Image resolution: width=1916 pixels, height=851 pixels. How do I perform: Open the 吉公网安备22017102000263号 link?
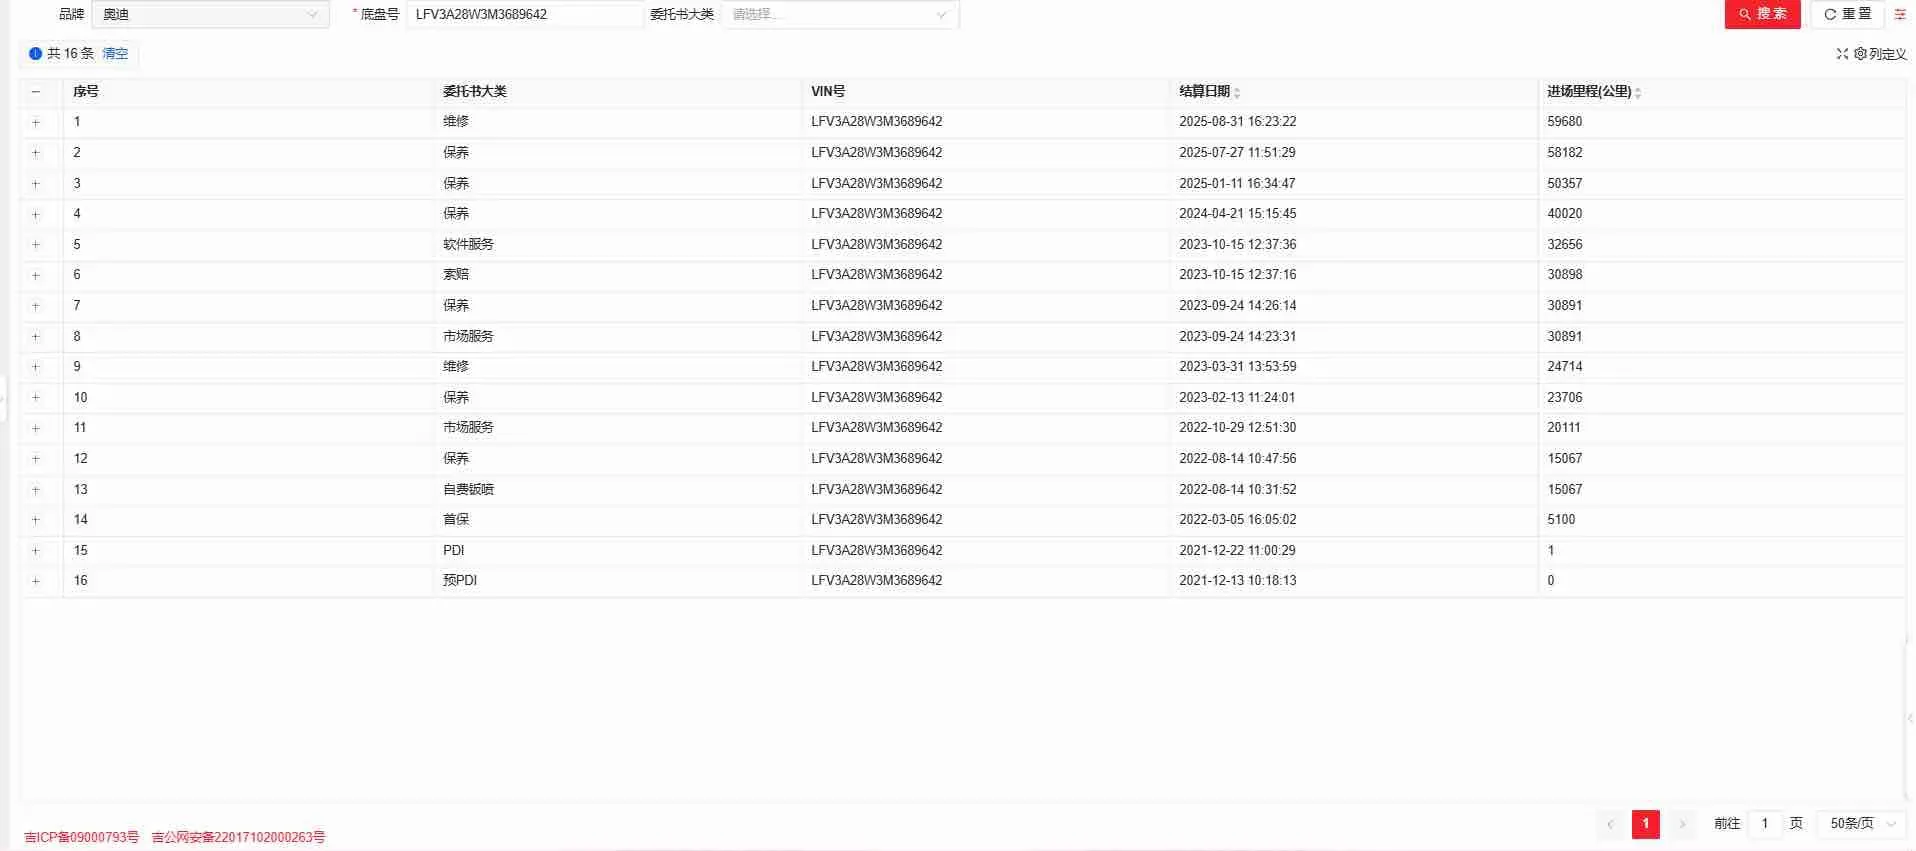[x=238, y=837]
